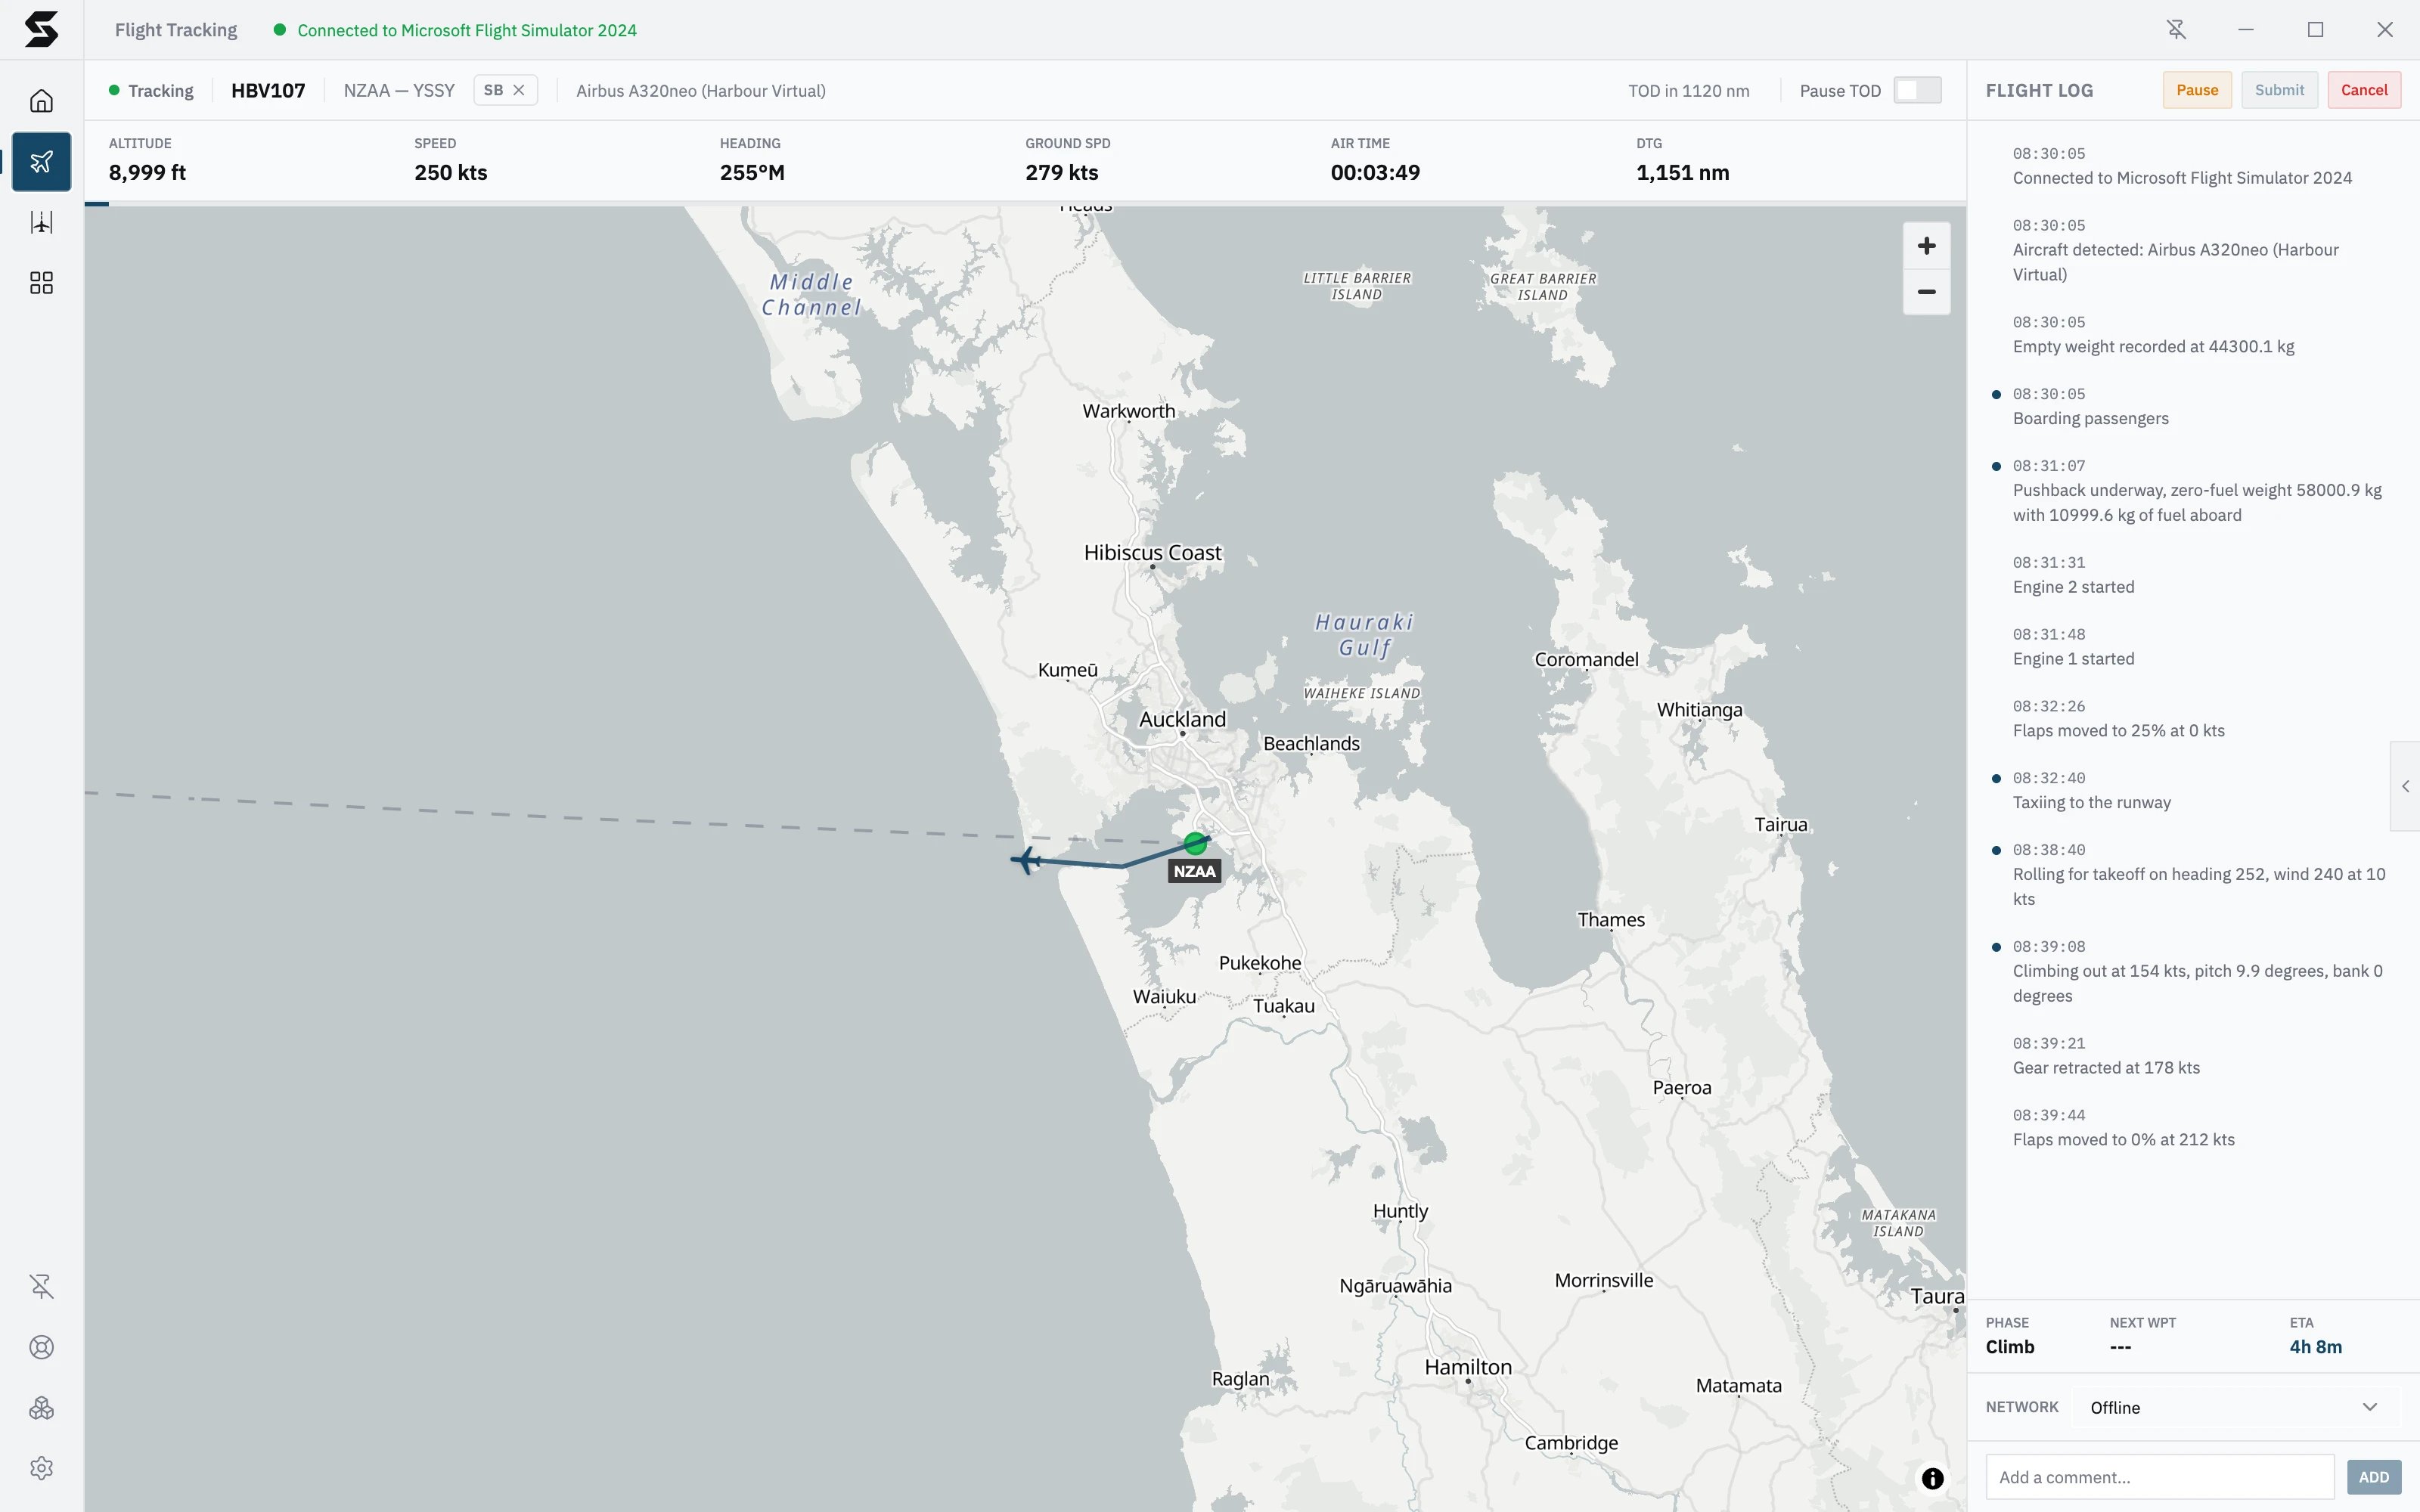
Task: Click the Auckland label on the map
Action: click(1182, 719)
